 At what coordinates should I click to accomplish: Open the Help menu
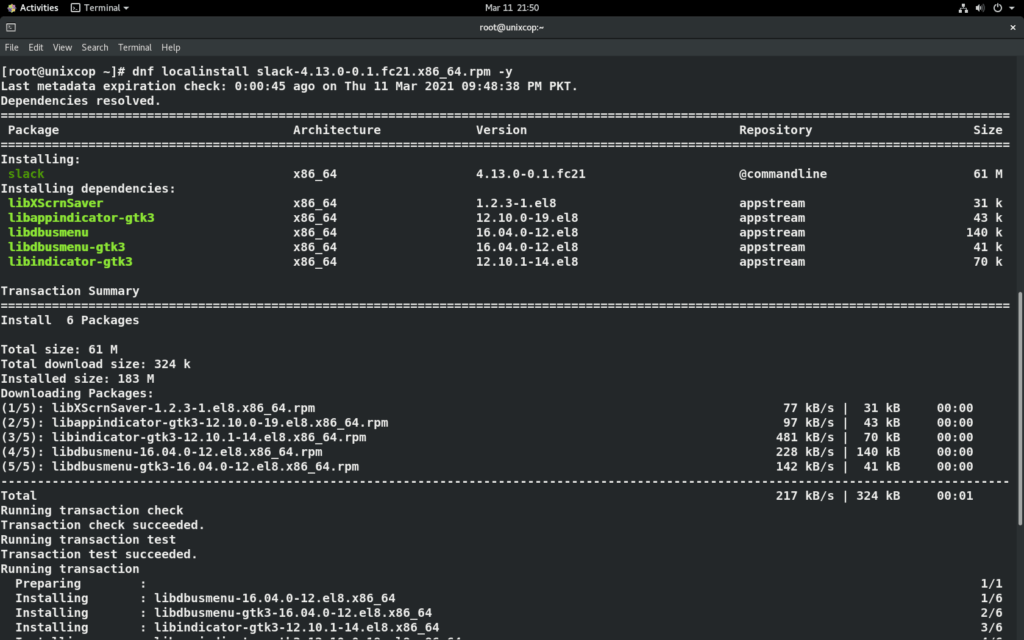click(x=170, y=48)
